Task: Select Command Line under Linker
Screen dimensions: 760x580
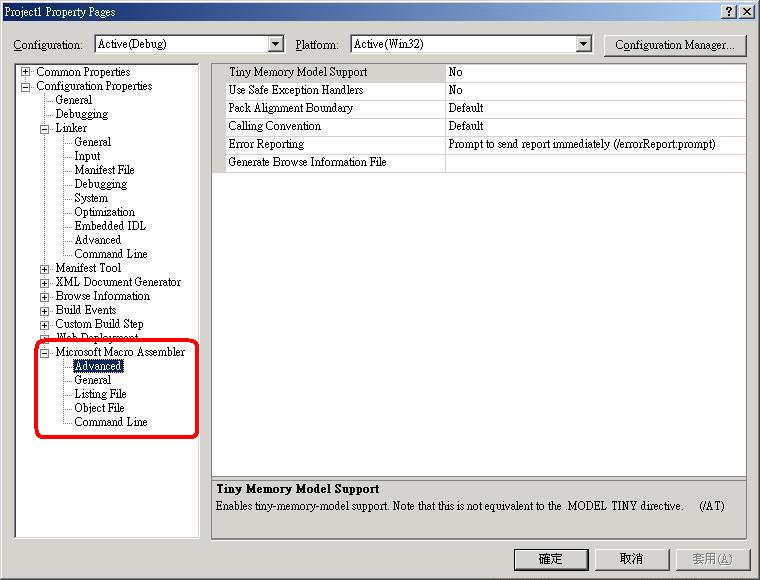Action: pyautogui.click(x=111, y=254)
